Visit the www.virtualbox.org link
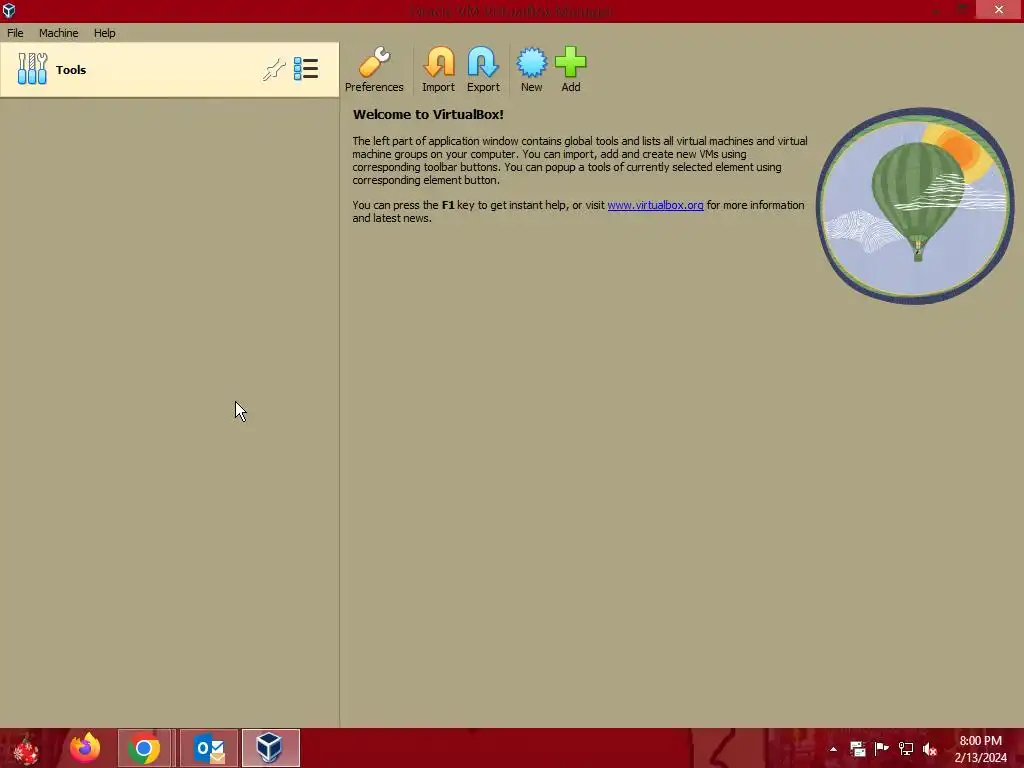 (x=655, y=205)
